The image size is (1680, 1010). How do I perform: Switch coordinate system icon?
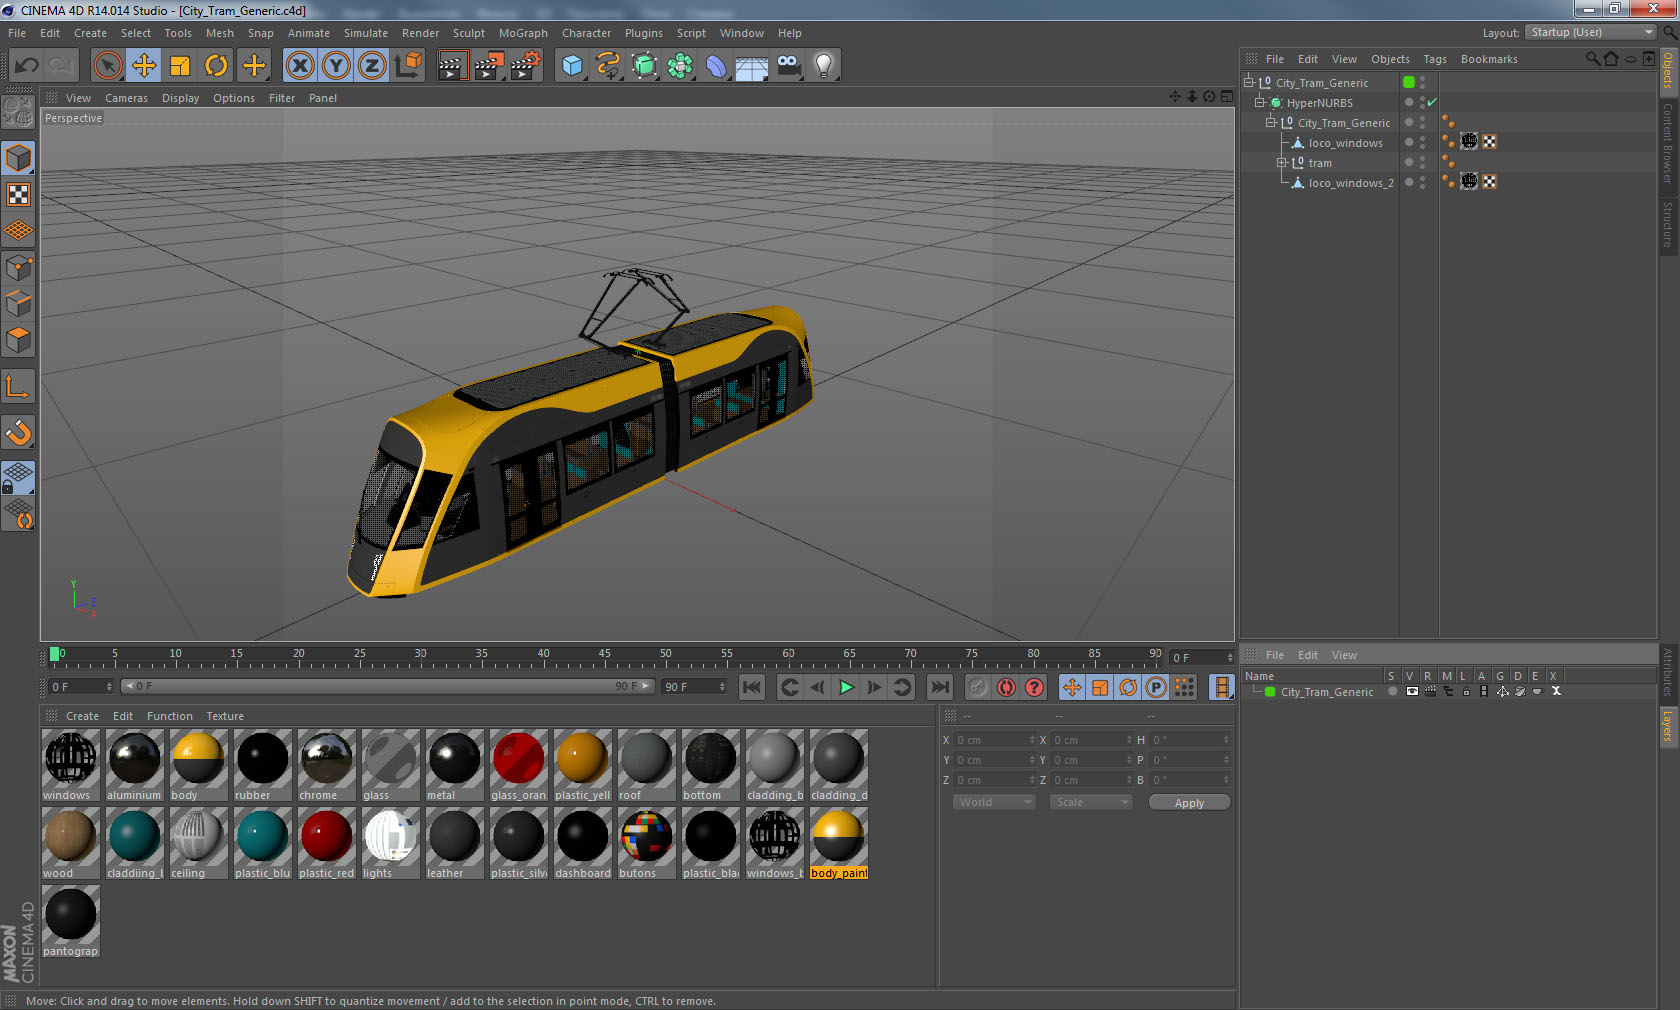(x=408, y=66)
